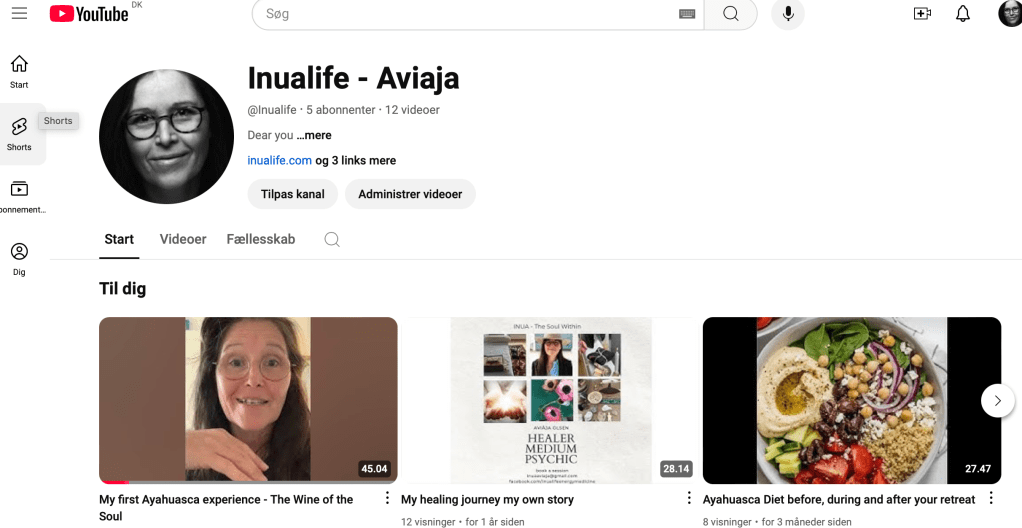Switch to the Videoer tab
1022x528 pixels.
183,239
